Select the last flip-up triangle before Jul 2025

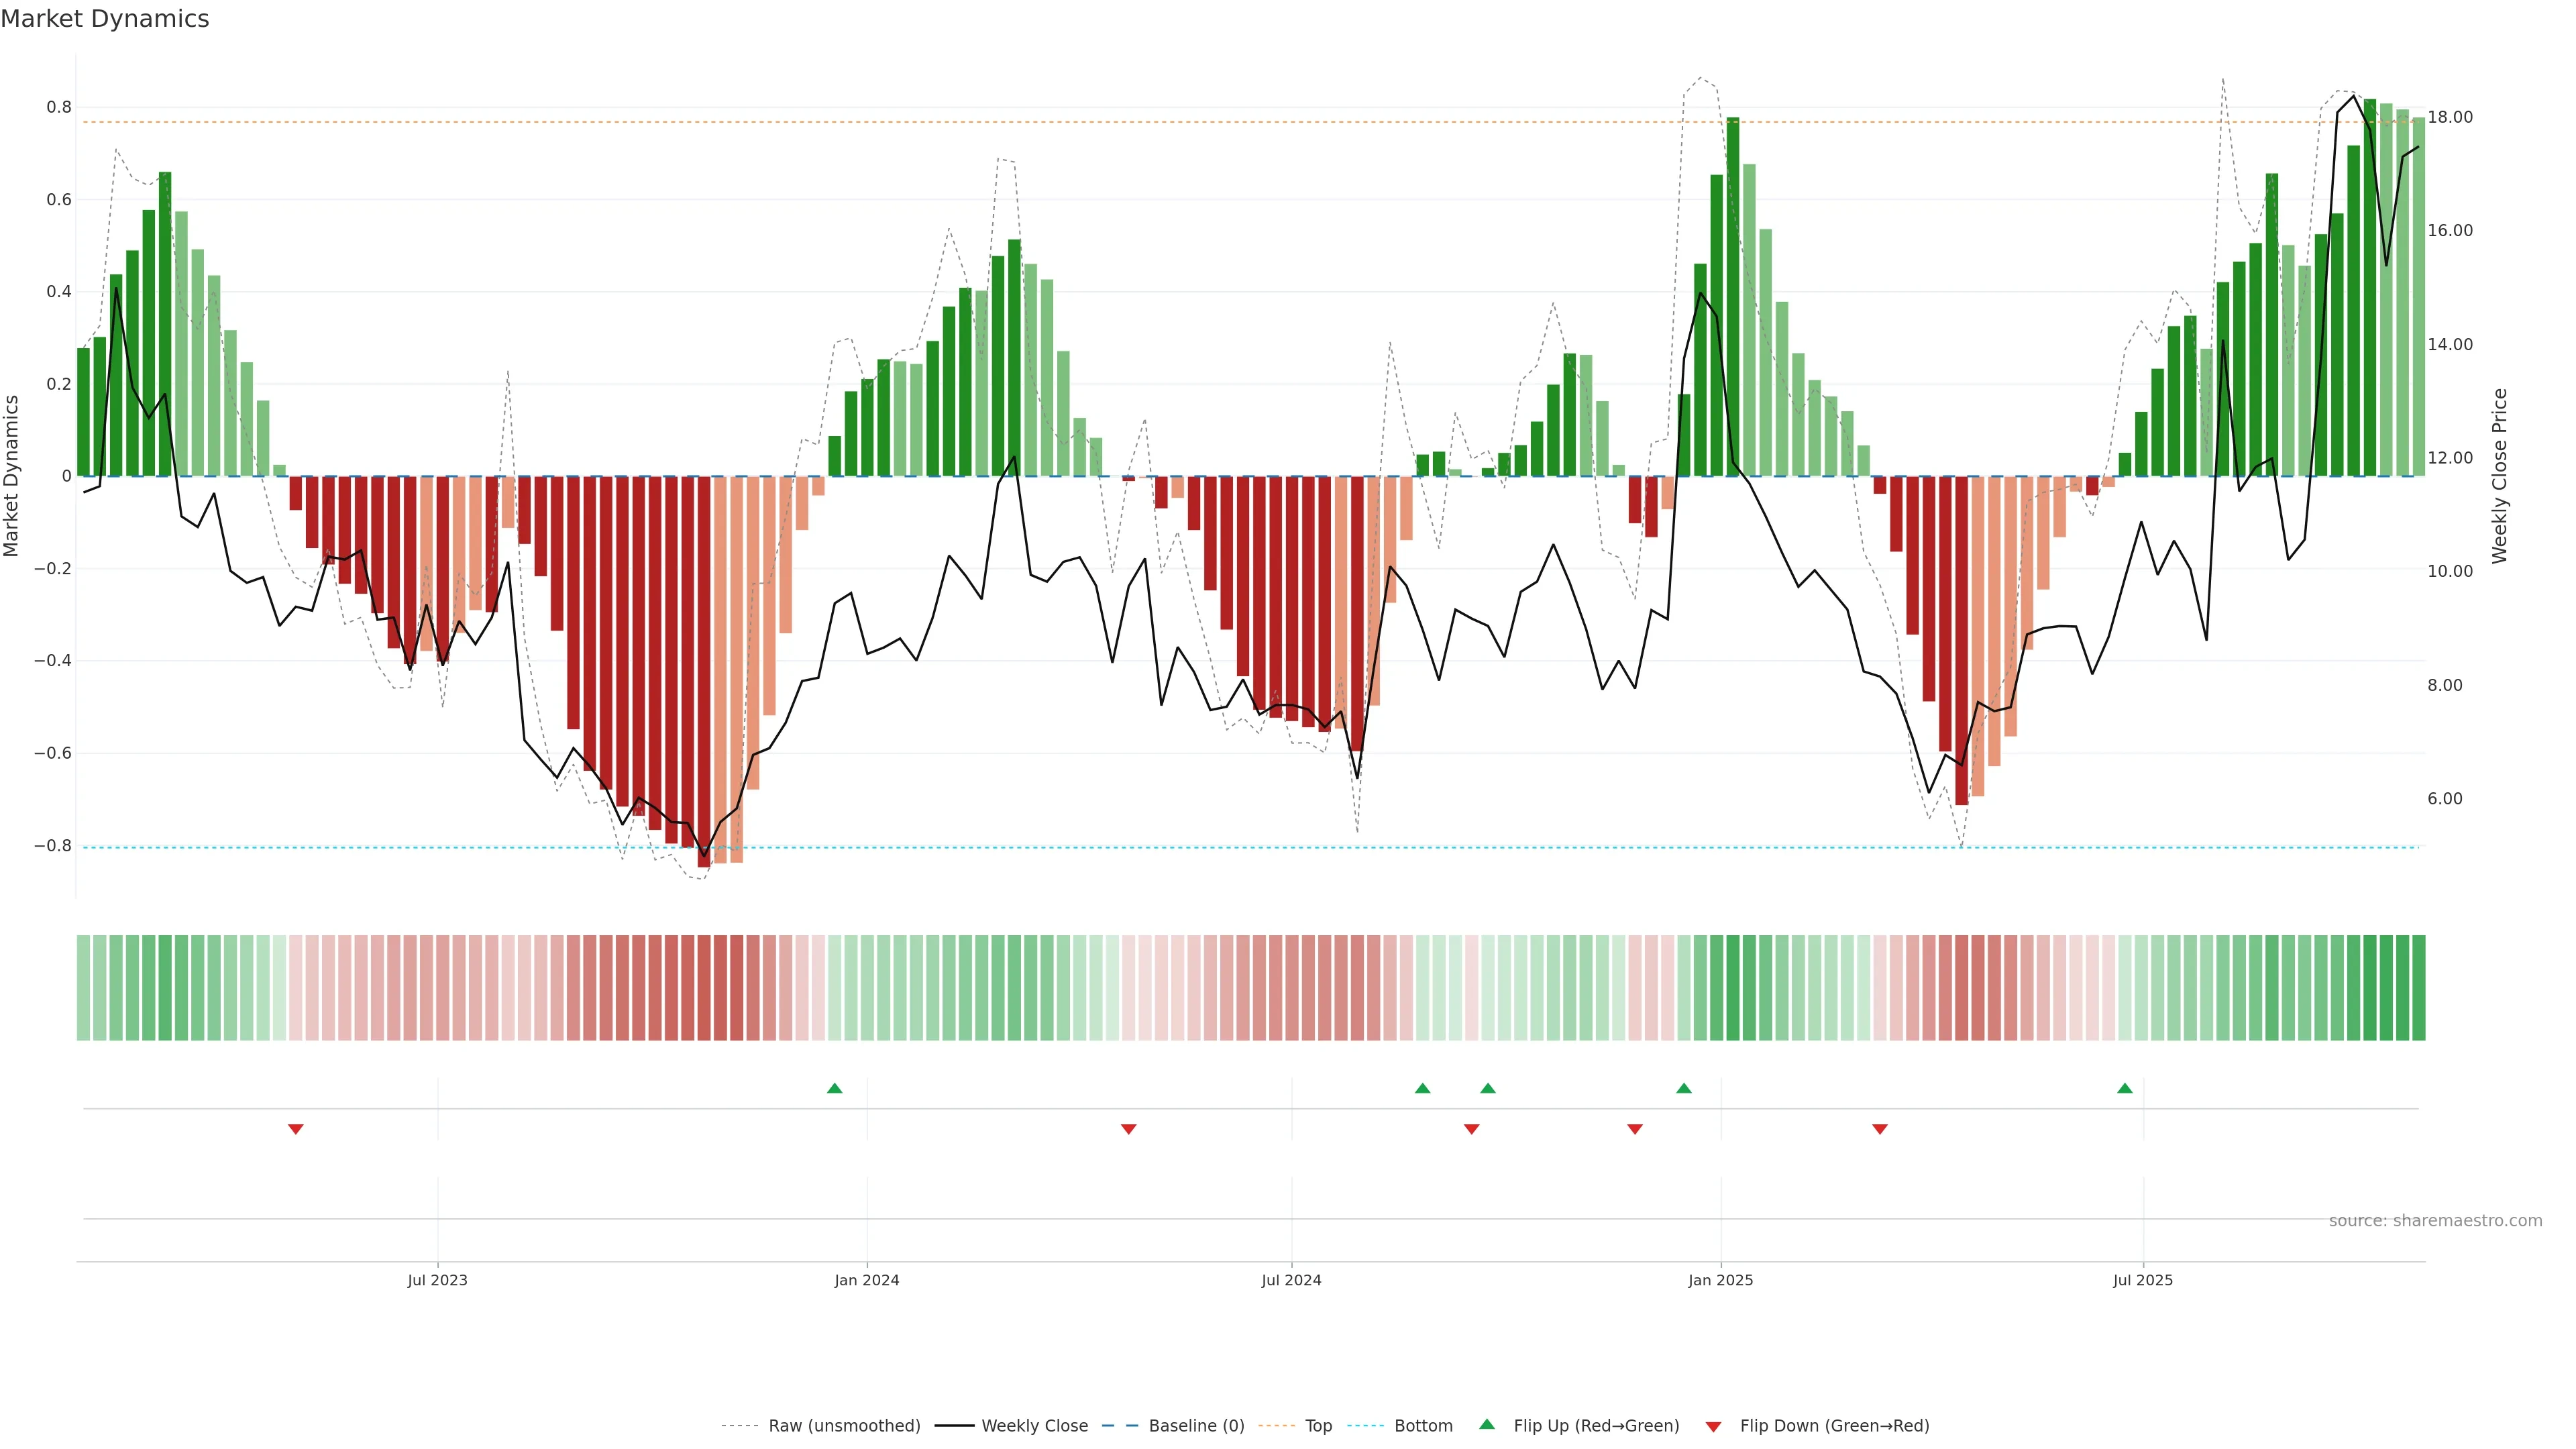(x=2125, y=1088)
